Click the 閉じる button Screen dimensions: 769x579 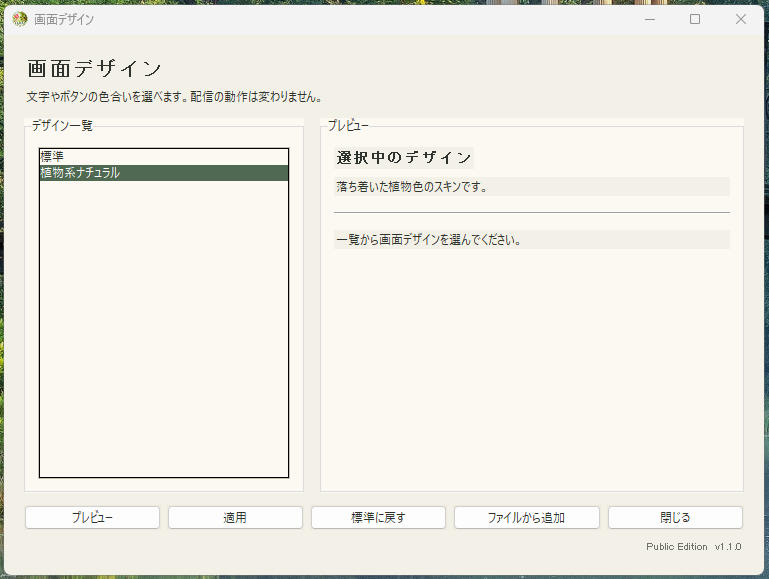(x=675, y=517)
